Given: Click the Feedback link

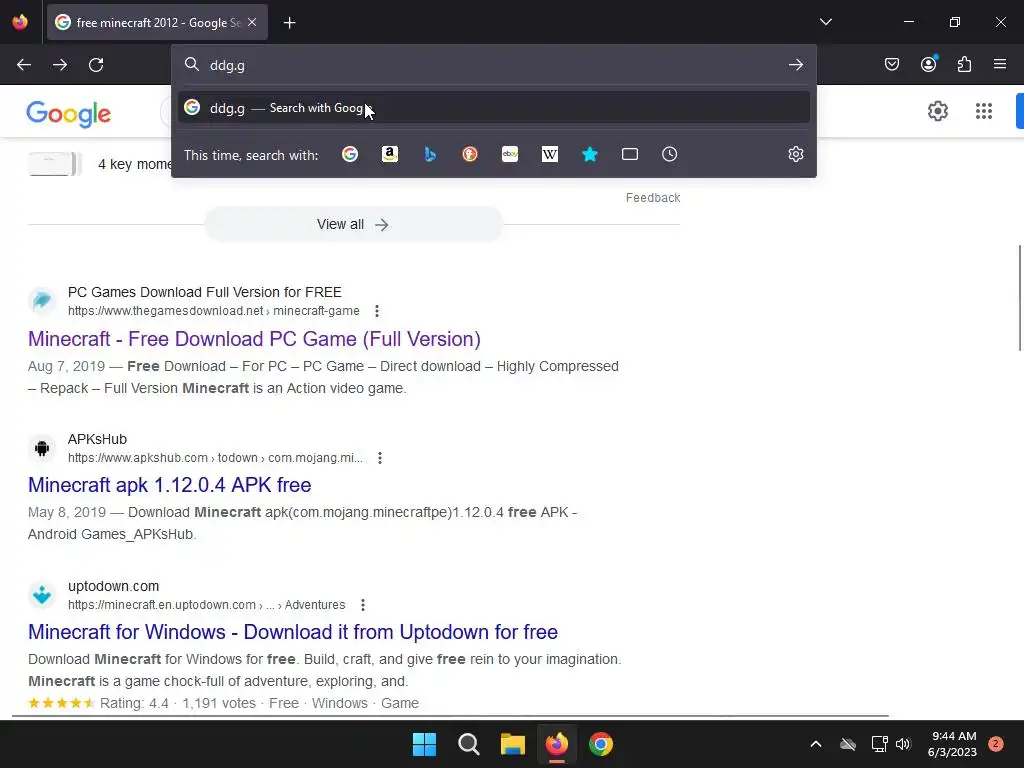Looking at the screenshot, I should click(x=653, y=198).
